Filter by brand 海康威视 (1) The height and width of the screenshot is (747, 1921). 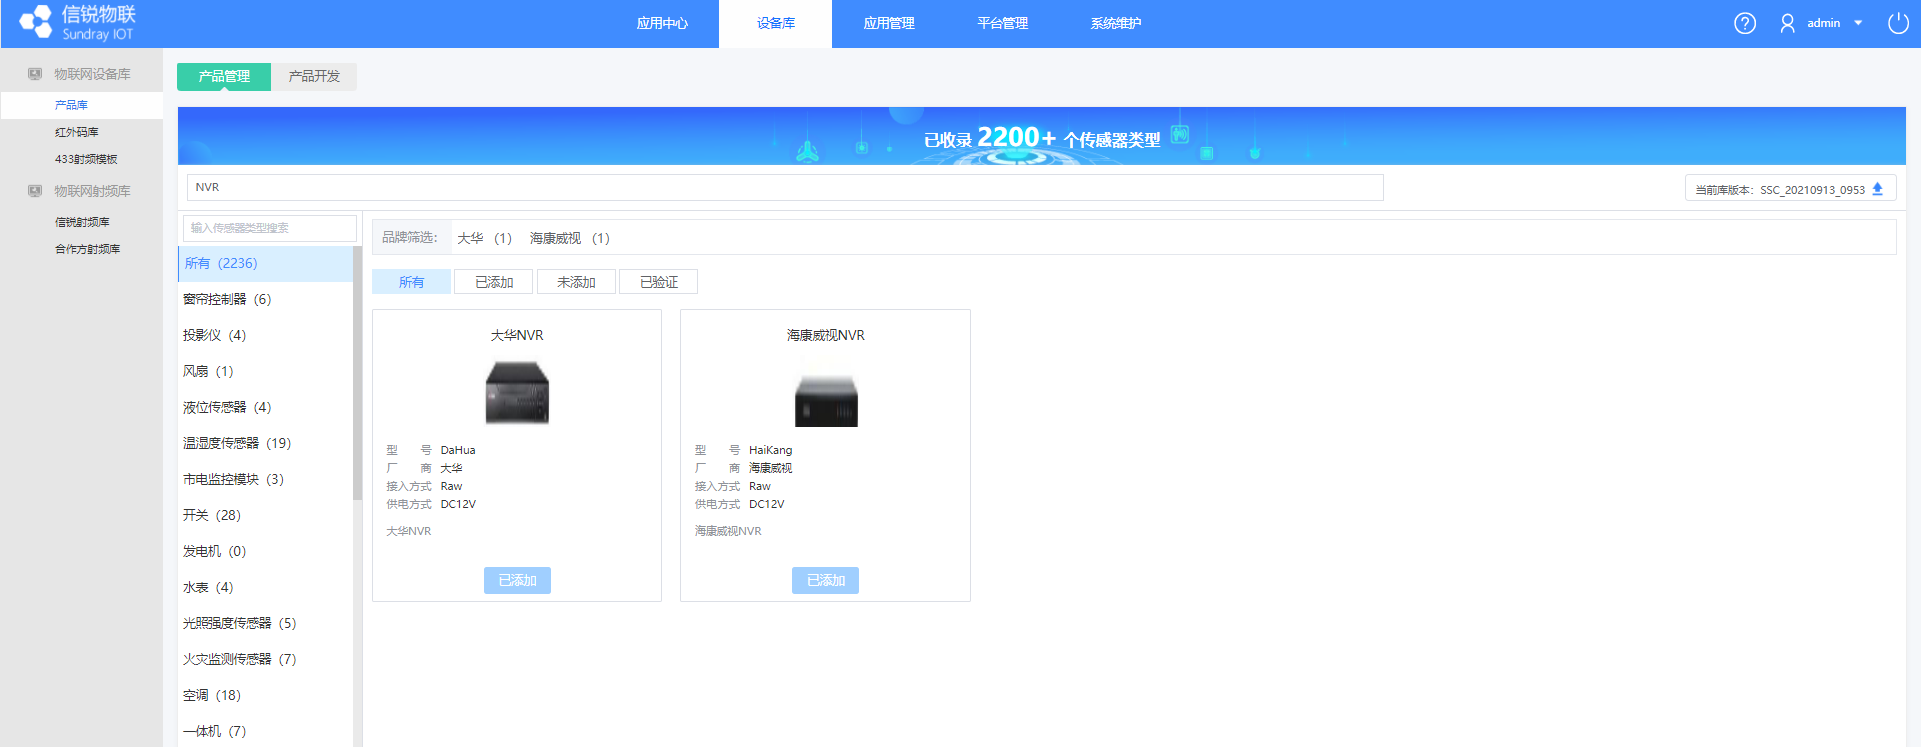click(569, 238)
